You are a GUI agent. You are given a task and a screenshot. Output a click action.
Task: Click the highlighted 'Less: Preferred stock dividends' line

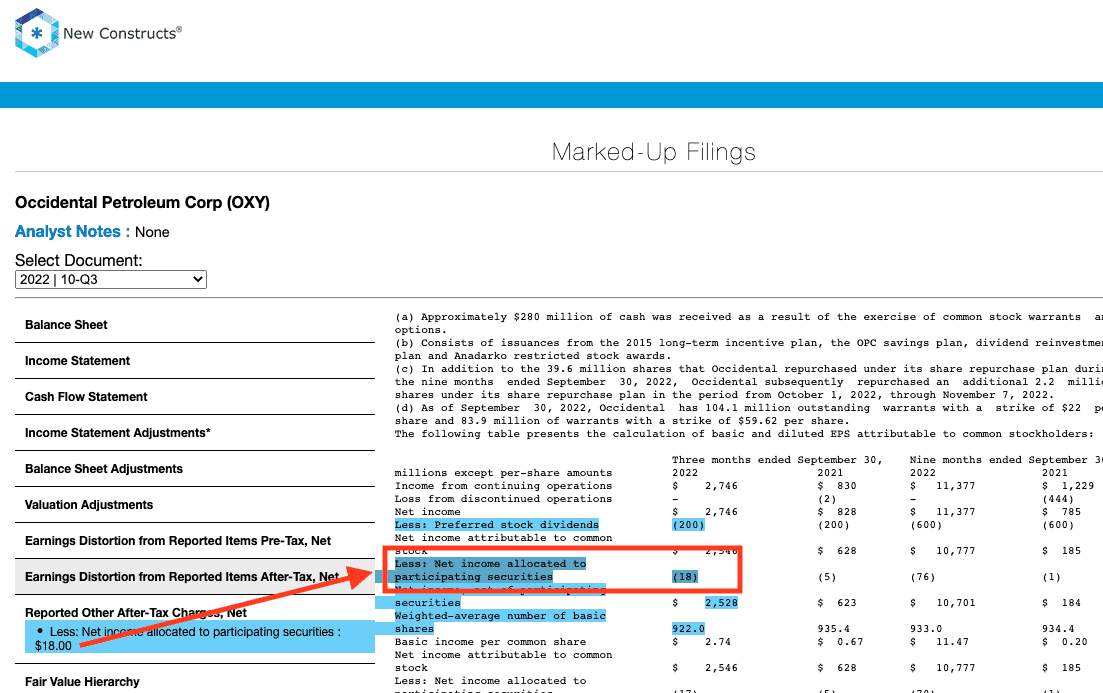[x=497, y=525]
